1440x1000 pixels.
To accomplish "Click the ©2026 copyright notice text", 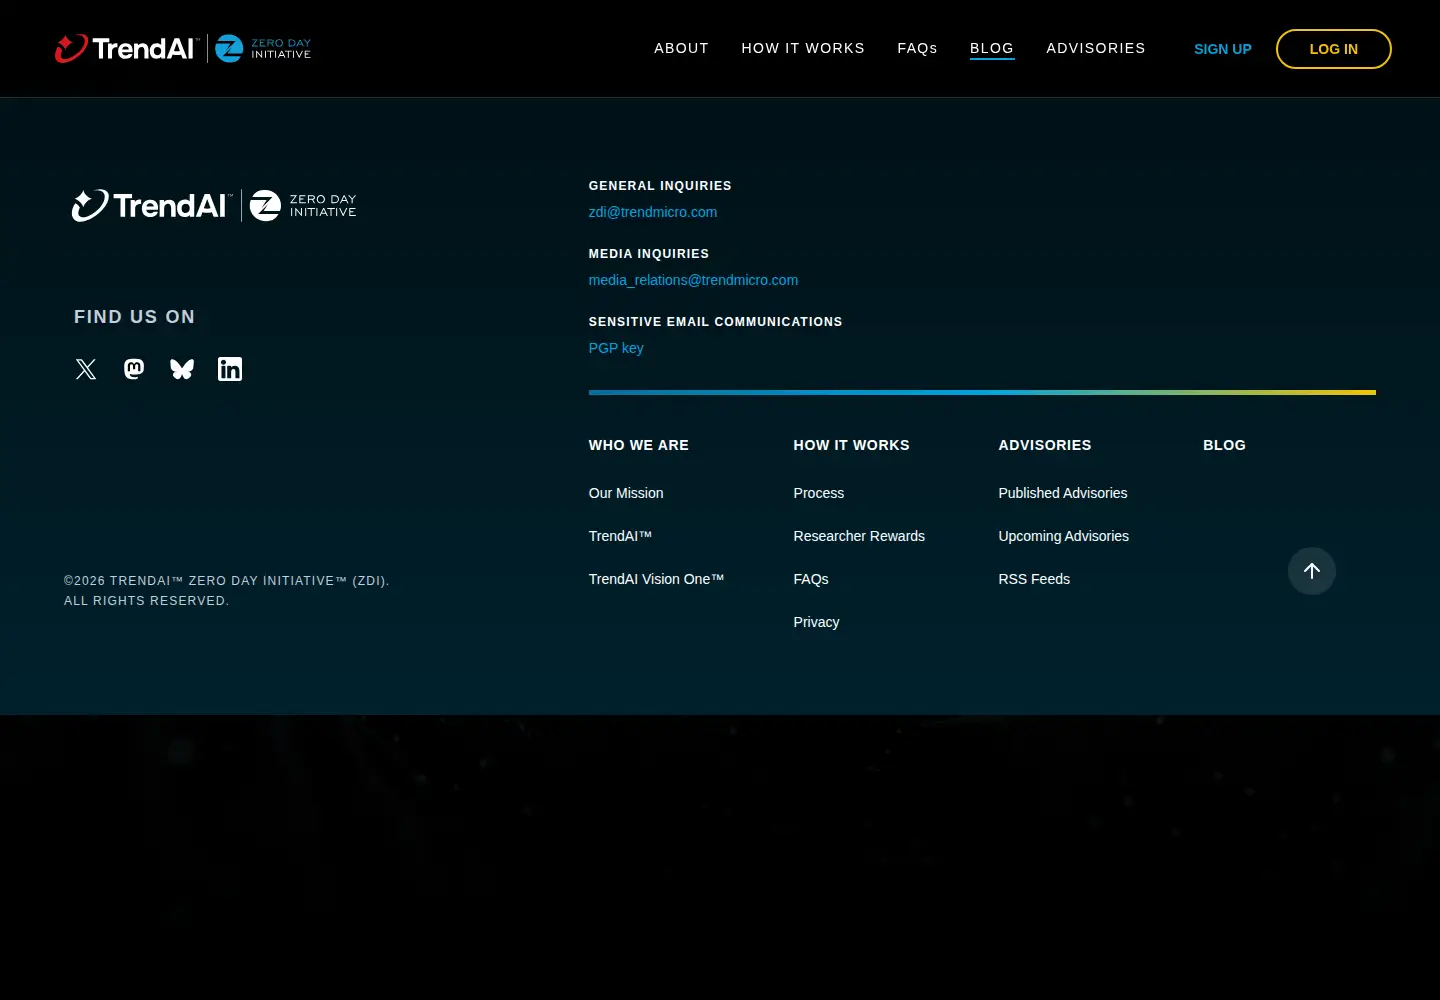I will [x=227, y=591].
